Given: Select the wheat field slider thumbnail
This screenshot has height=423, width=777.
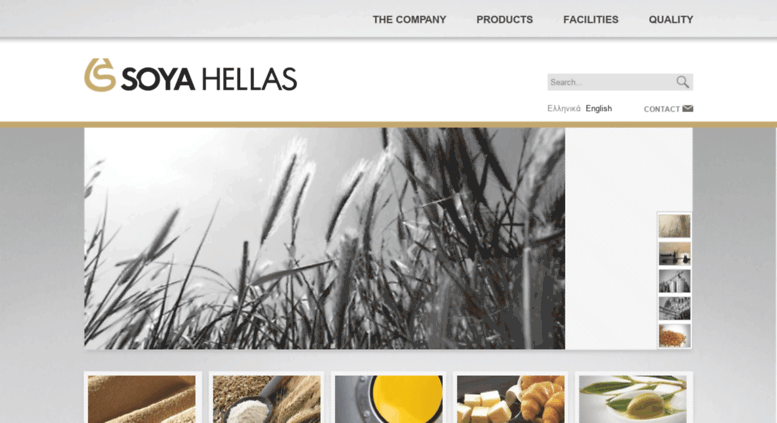Looking at the screenshot, I should pyautogui.click(x=674, y=226).
